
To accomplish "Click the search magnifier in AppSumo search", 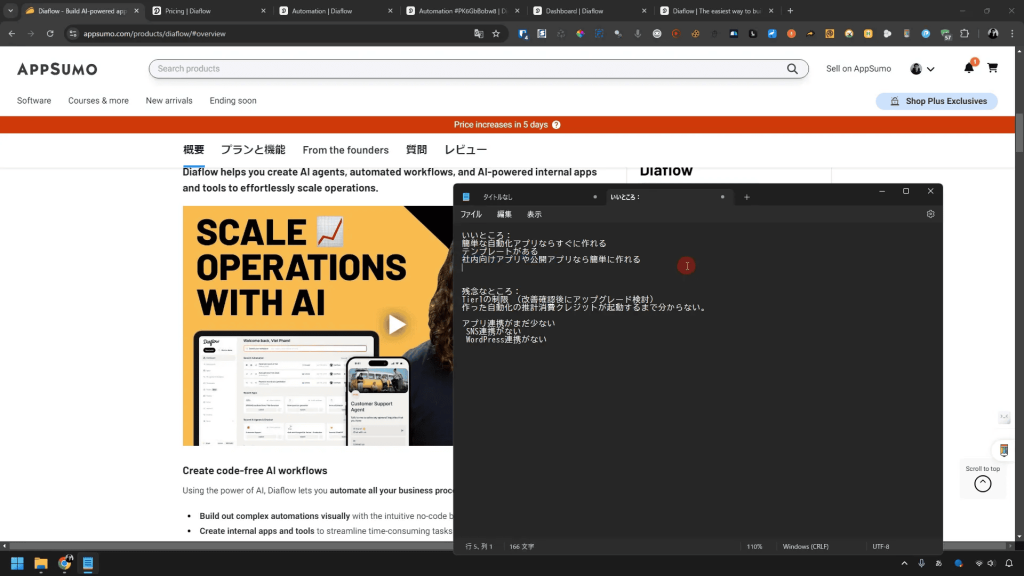I will click(x=792, y=69).
